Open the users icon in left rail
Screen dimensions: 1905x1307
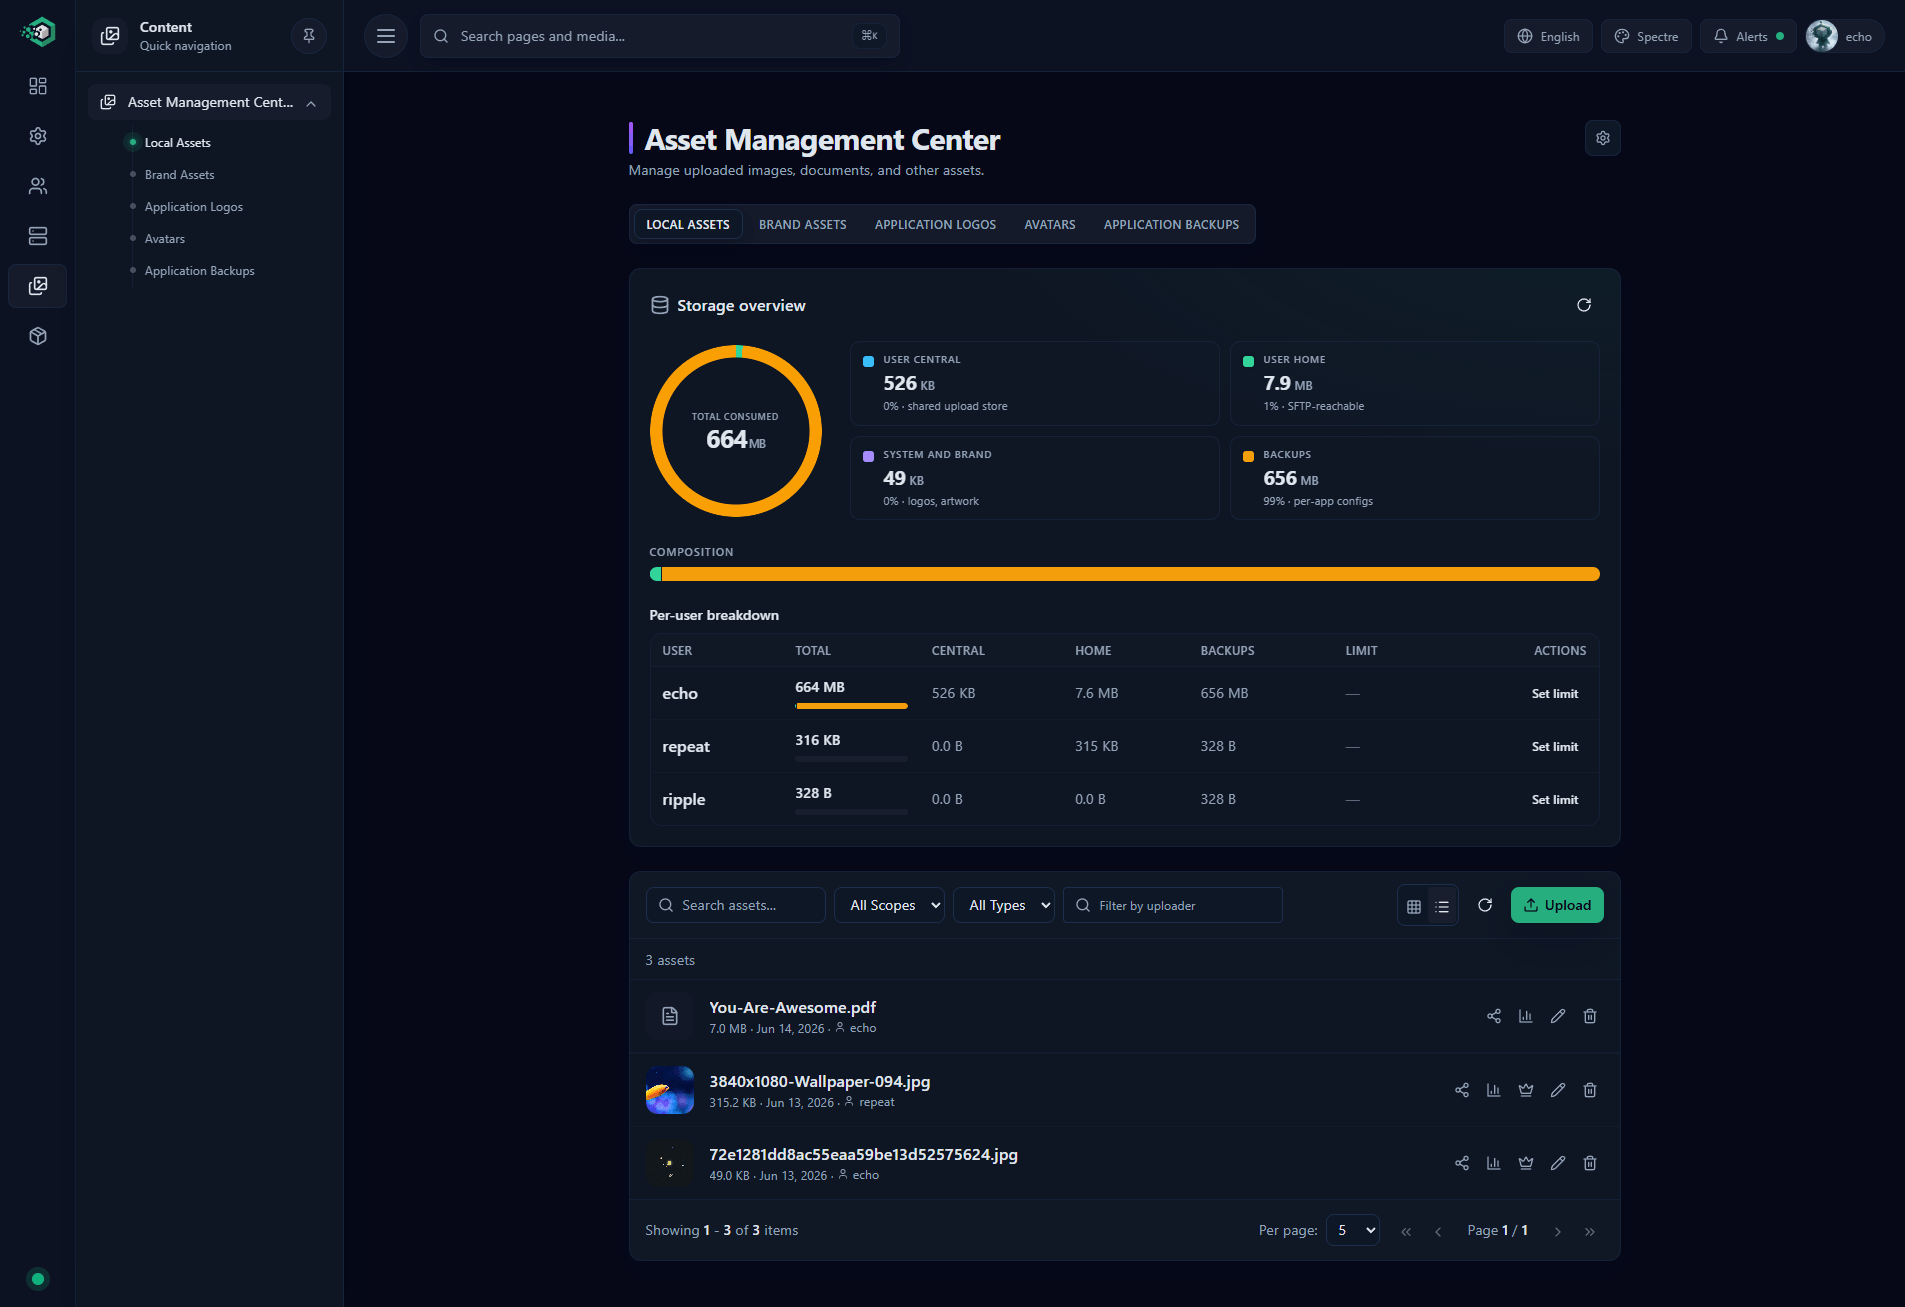point(38,186)
